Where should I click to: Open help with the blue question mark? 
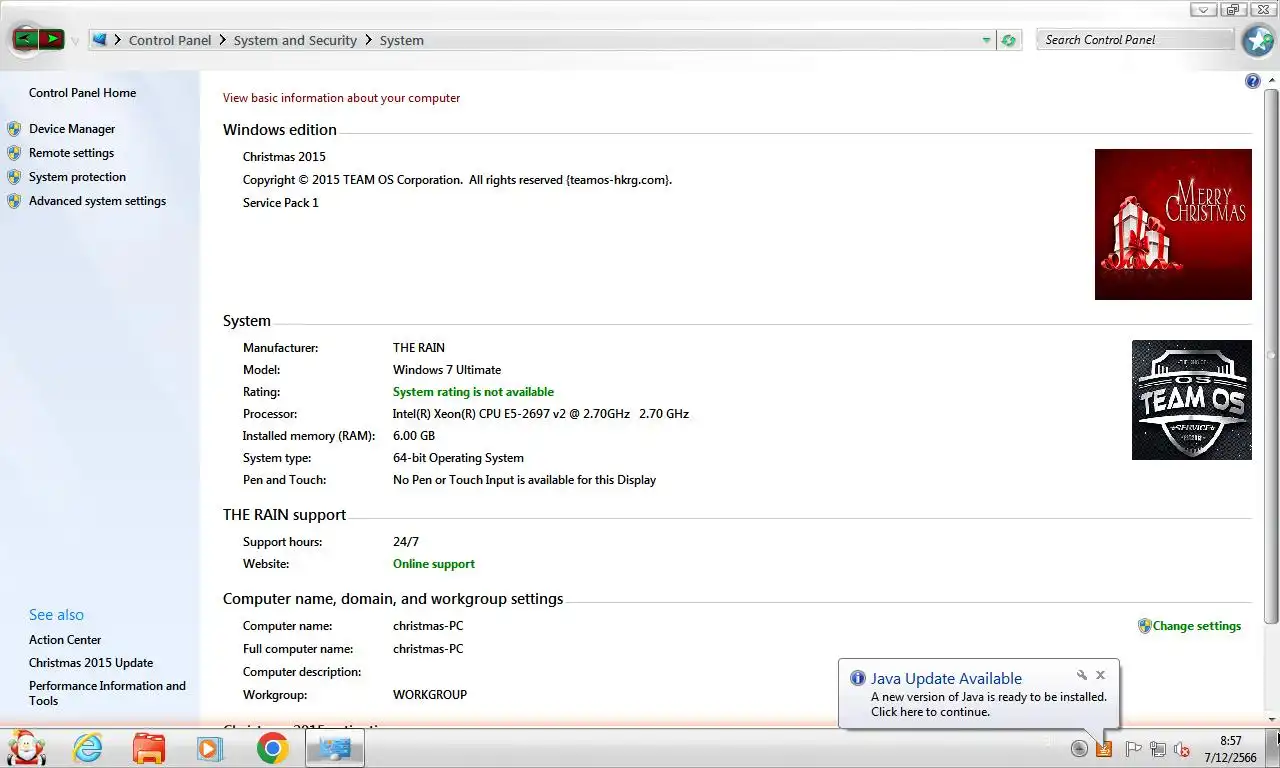[1252, 81]
